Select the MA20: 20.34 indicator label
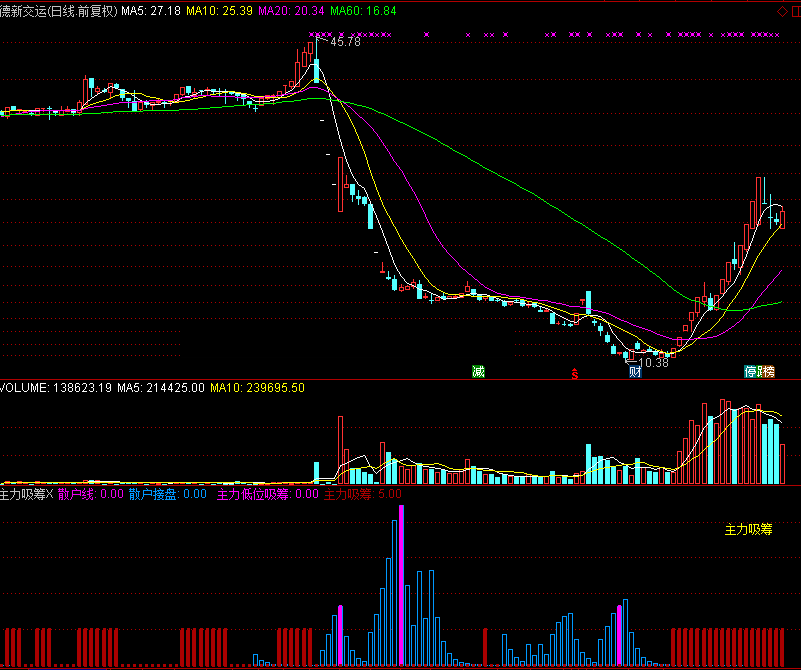This screenshot has height=670, width=801. click(x=291, y=11)
